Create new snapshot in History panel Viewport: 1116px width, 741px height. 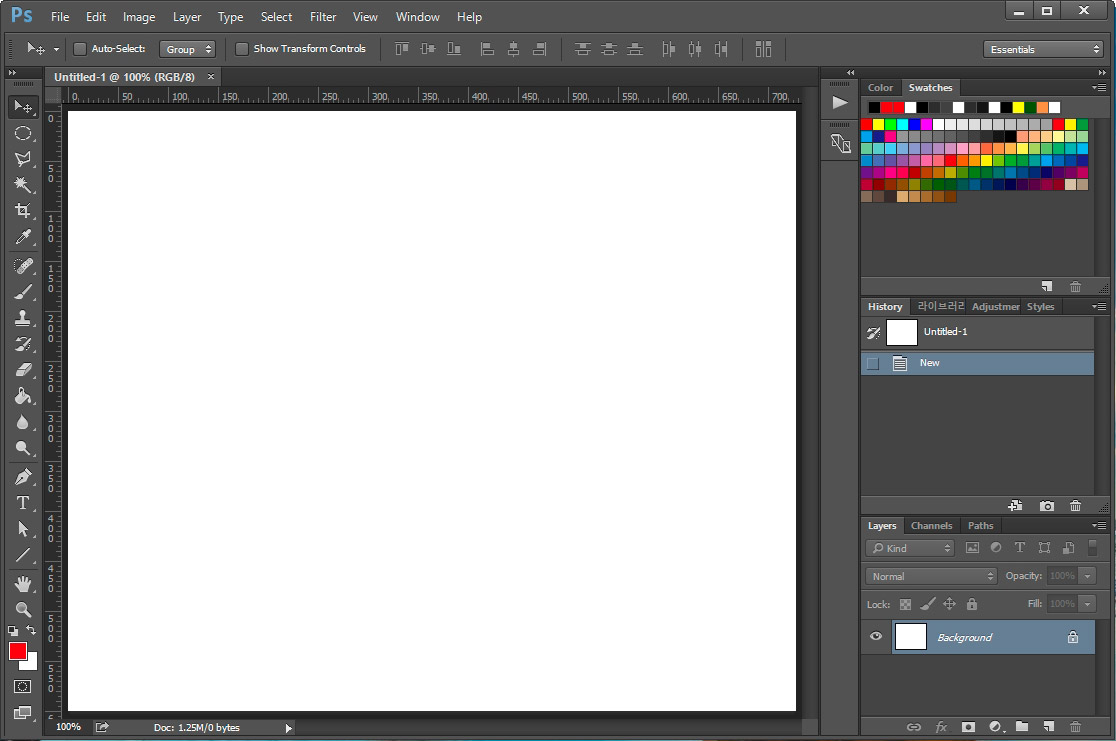click(x=1046, y=506)
